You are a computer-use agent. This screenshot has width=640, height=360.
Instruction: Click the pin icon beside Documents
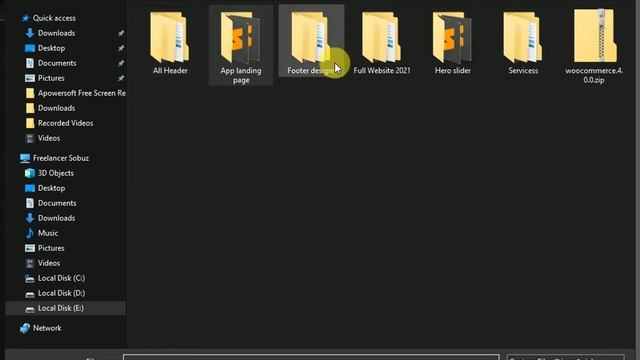tap(121, 63)
